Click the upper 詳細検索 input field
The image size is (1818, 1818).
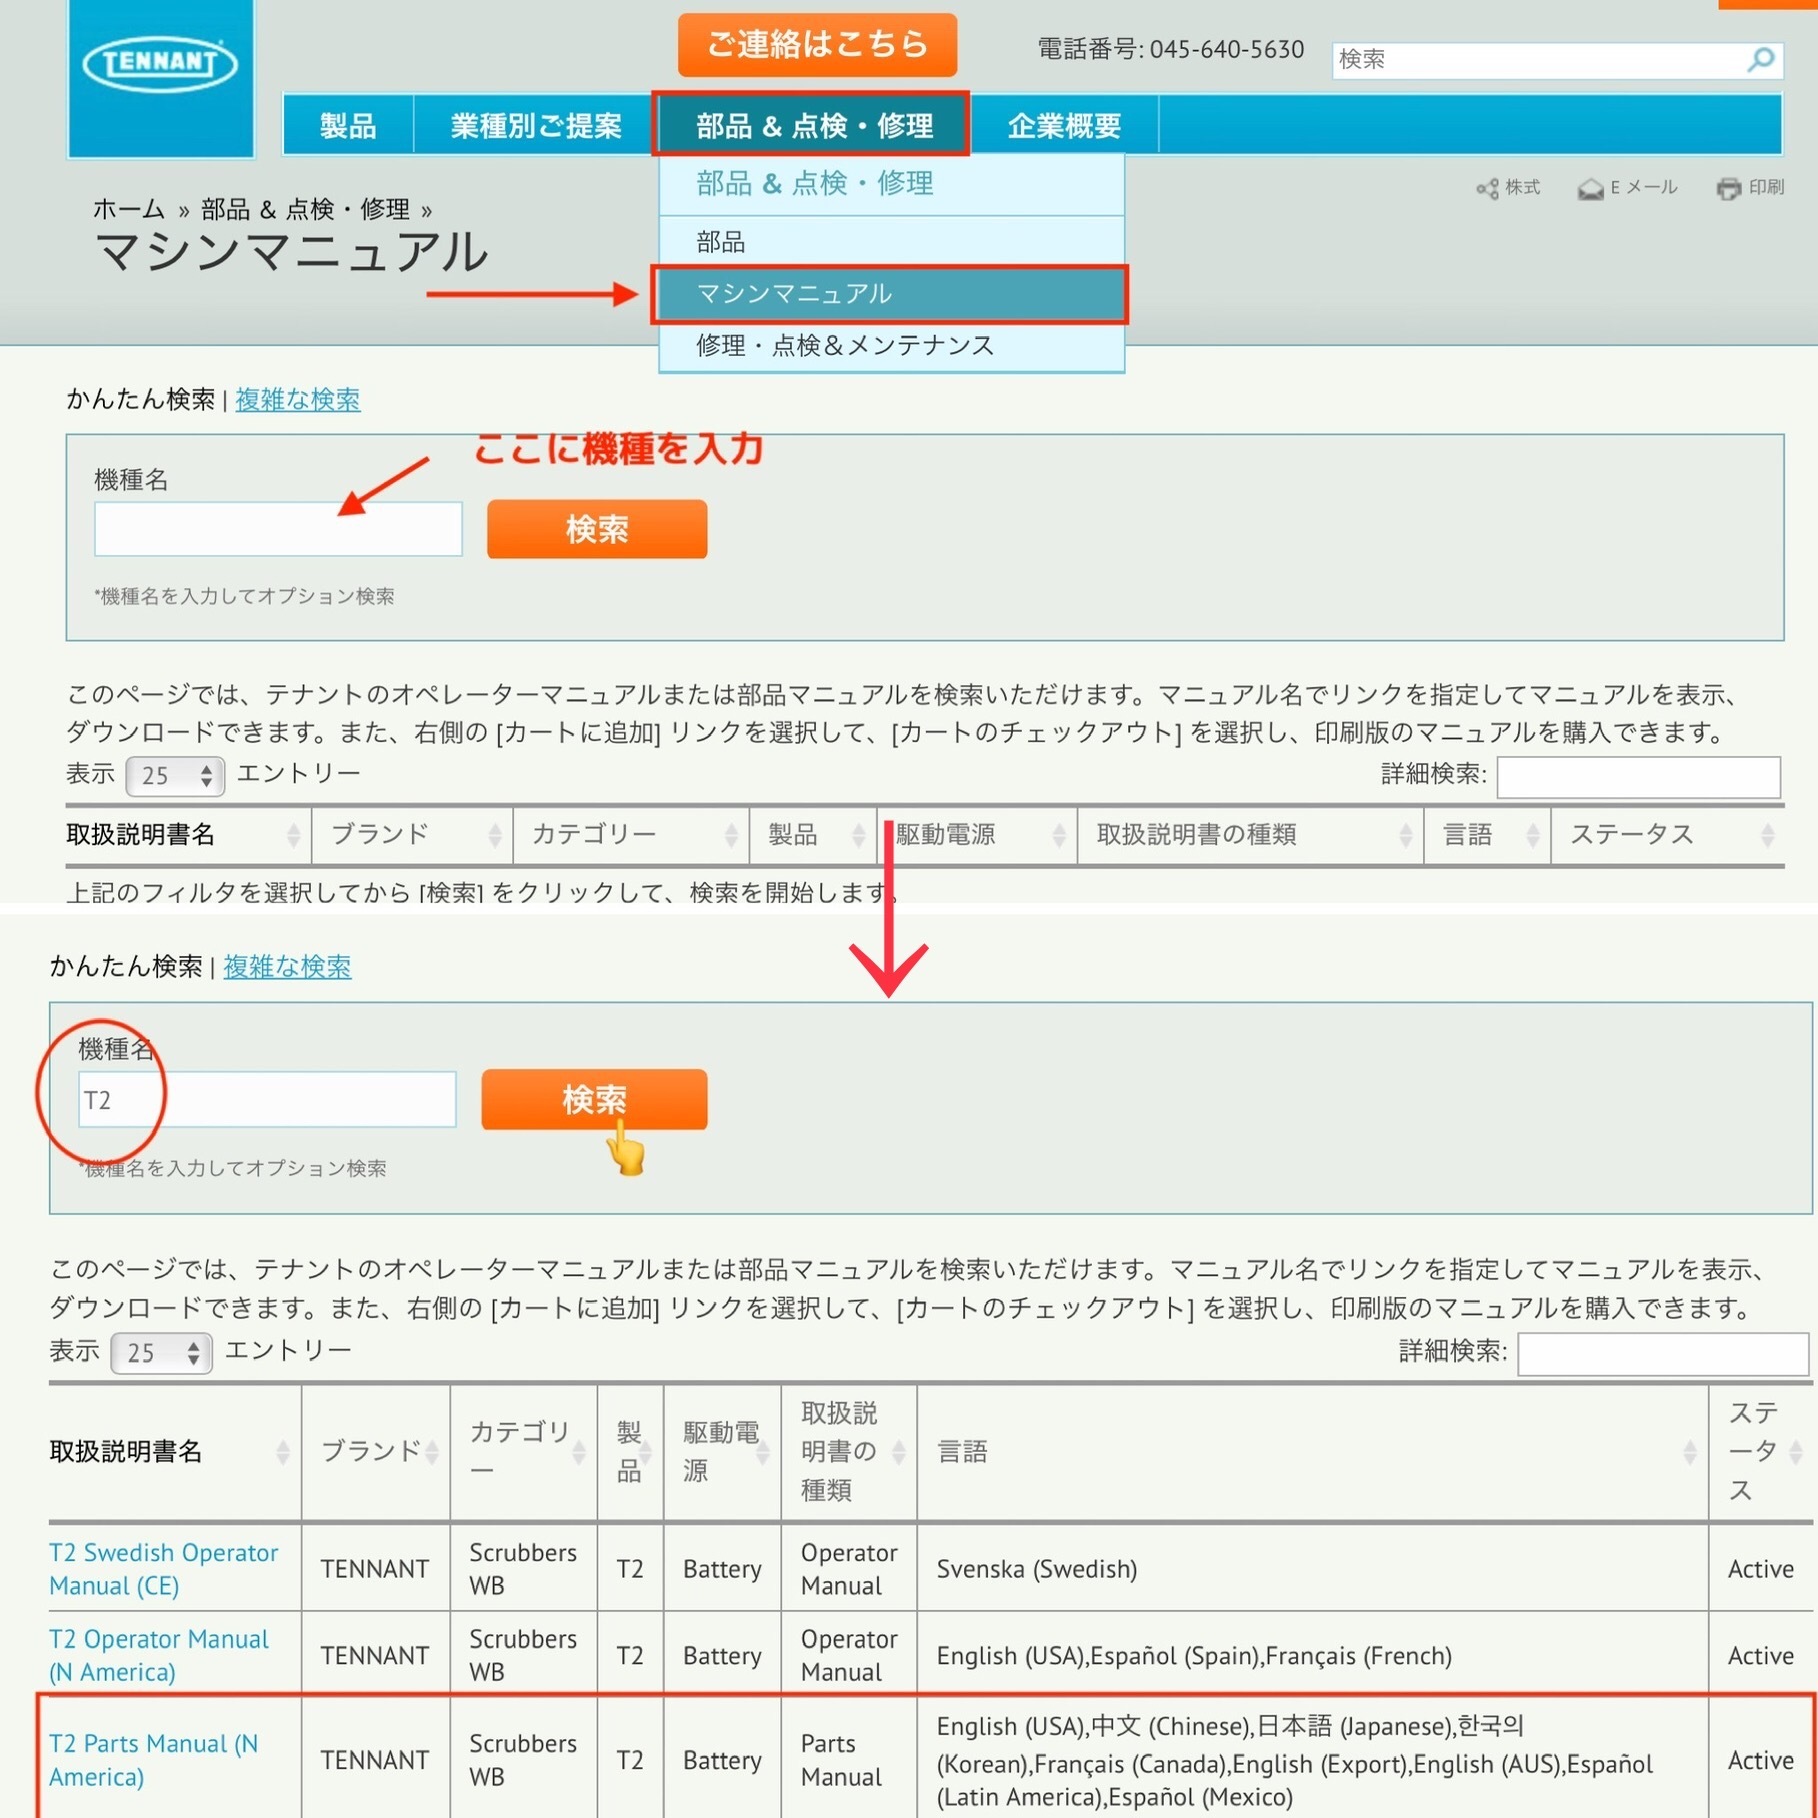click(1638, 776)
